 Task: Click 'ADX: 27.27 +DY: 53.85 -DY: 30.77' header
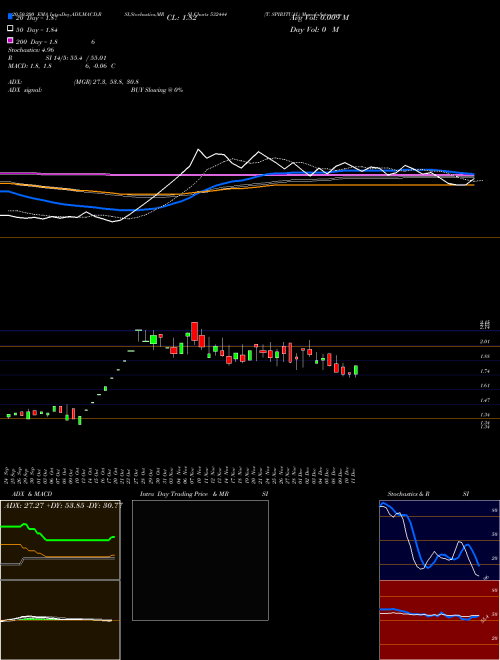tap(63, 505)
